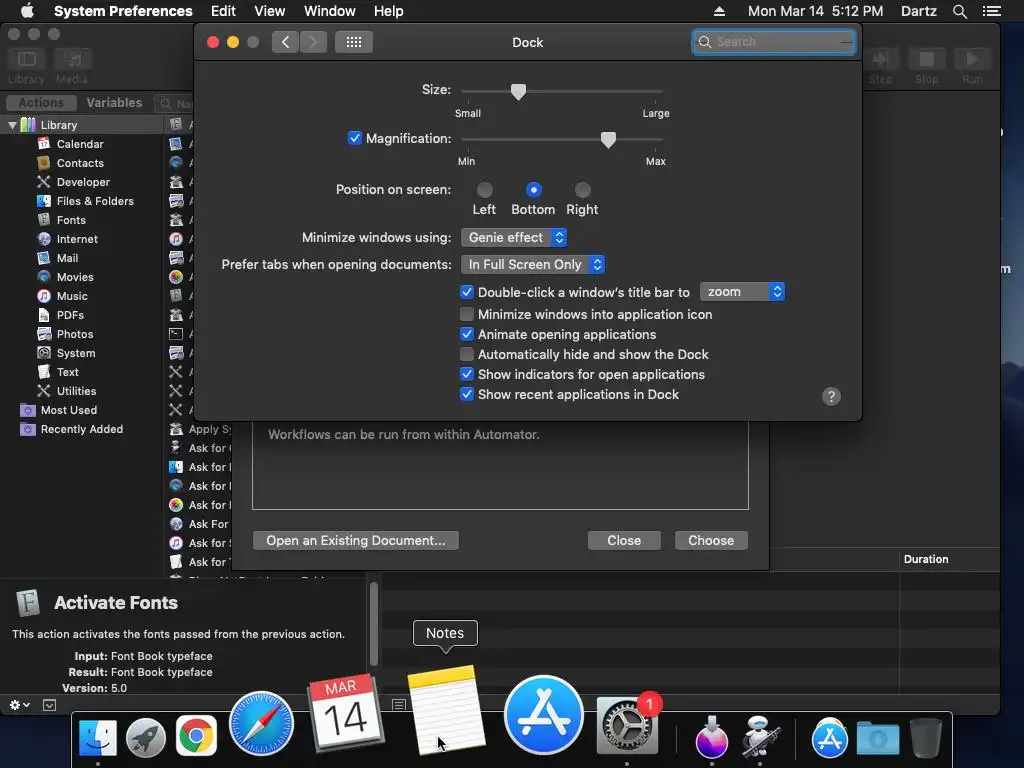Open Calendar showing MAR 14 in Dock
The height and width of the screenshot is (768, 1024).
pyautogui.click(x=344, y=712)
